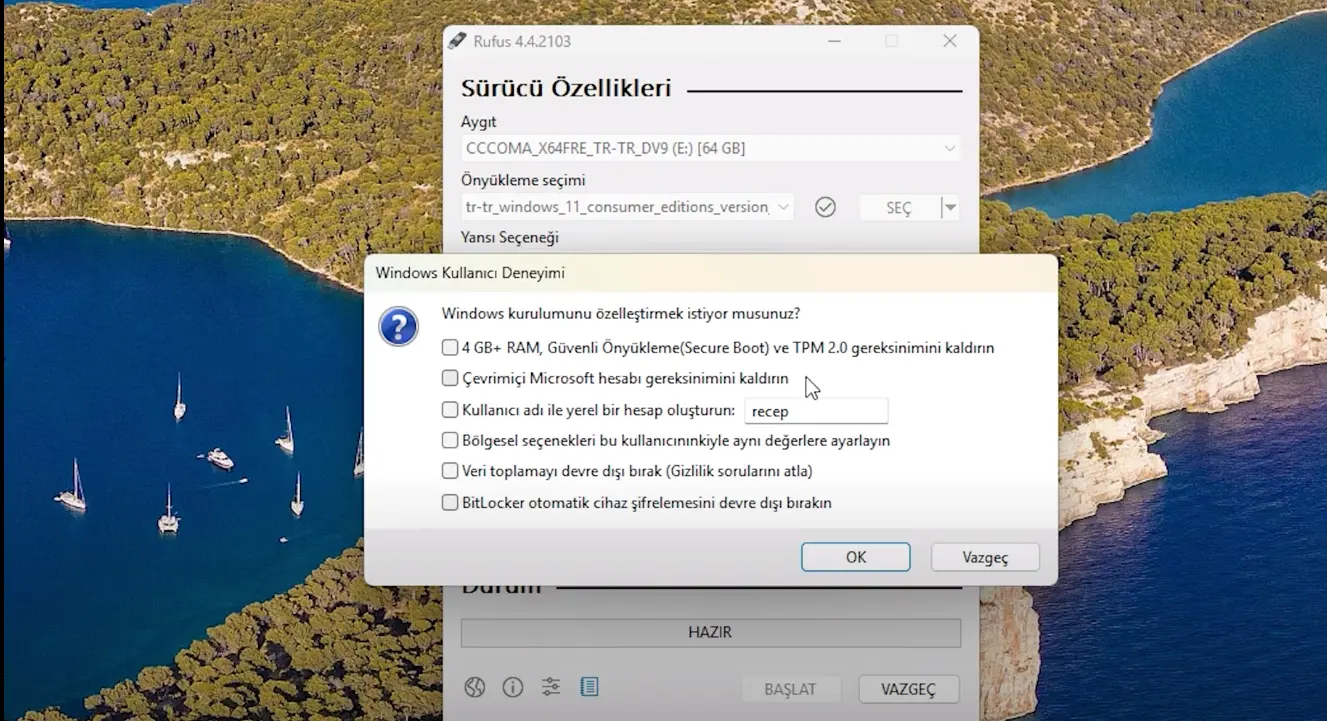Click the username field containing recep
The image size is (1327, 721).
(x=816, y=411)
